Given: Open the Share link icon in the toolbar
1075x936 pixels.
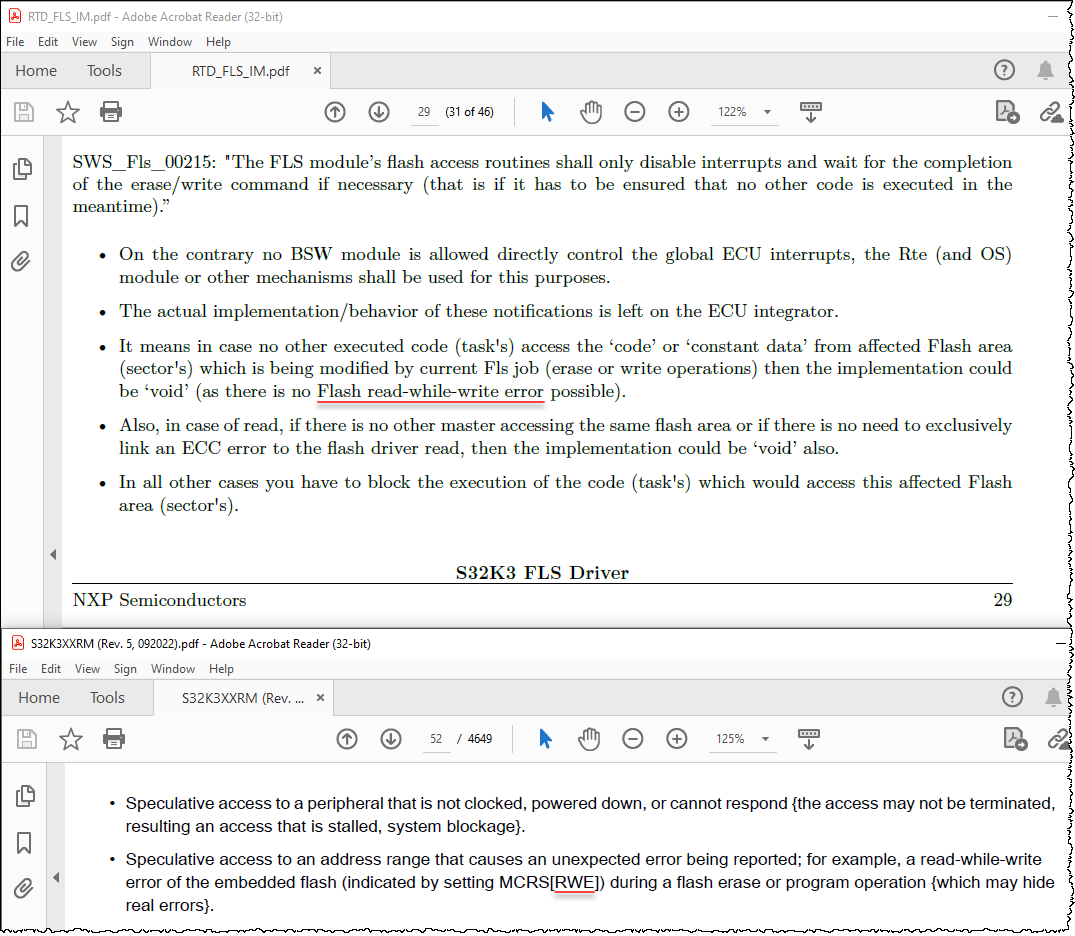Looking at the screenshot, I should point(1054,112).
